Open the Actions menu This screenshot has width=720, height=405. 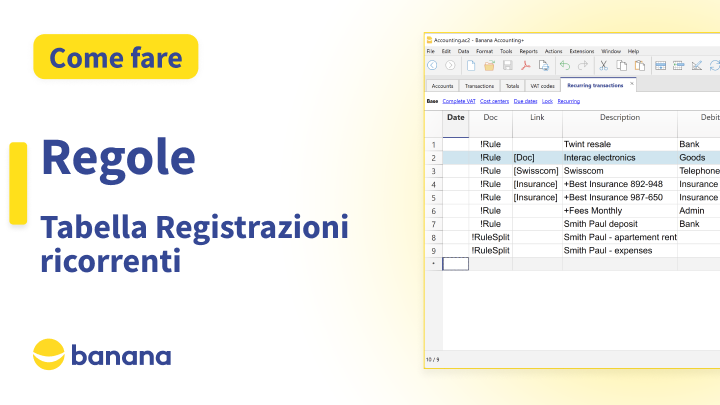[x=553, y=51]
